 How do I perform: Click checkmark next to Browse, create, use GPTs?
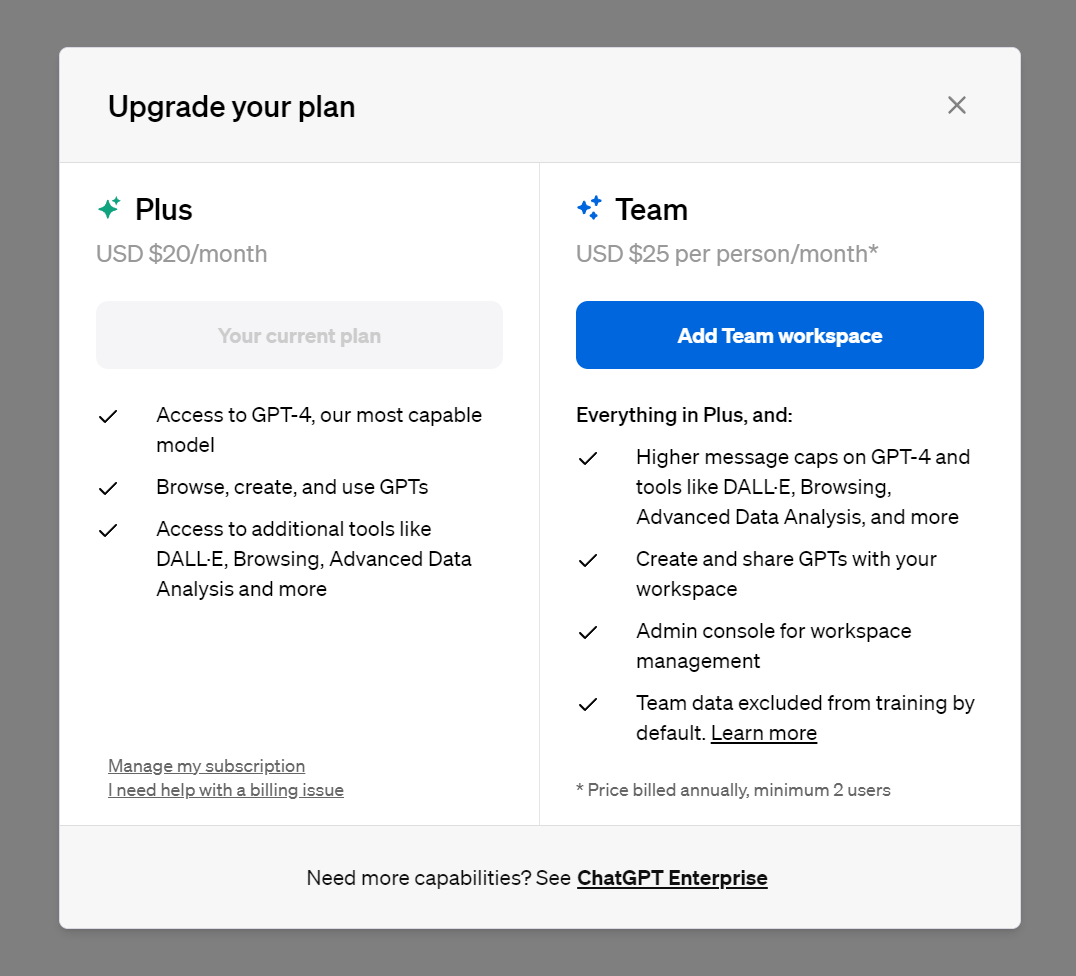[x=108, y=488]
